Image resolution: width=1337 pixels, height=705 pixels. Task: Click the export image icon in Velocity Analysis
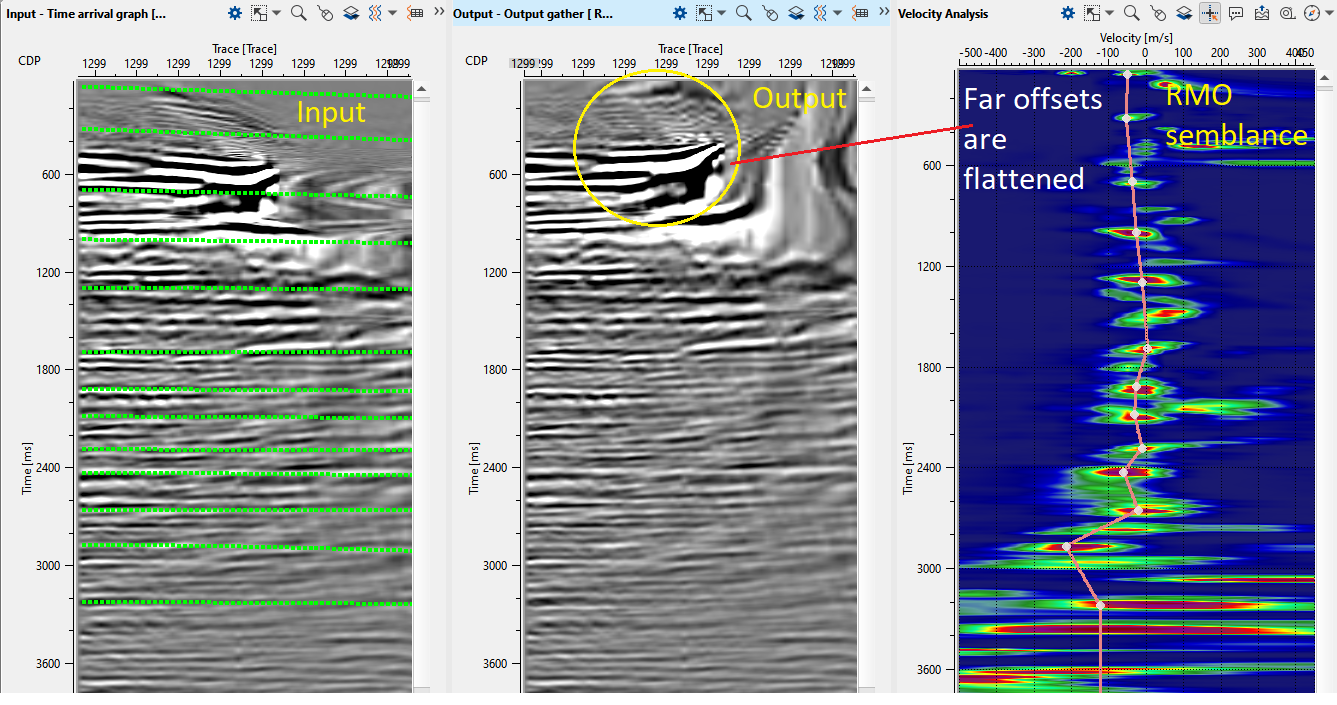(1262, 13)
